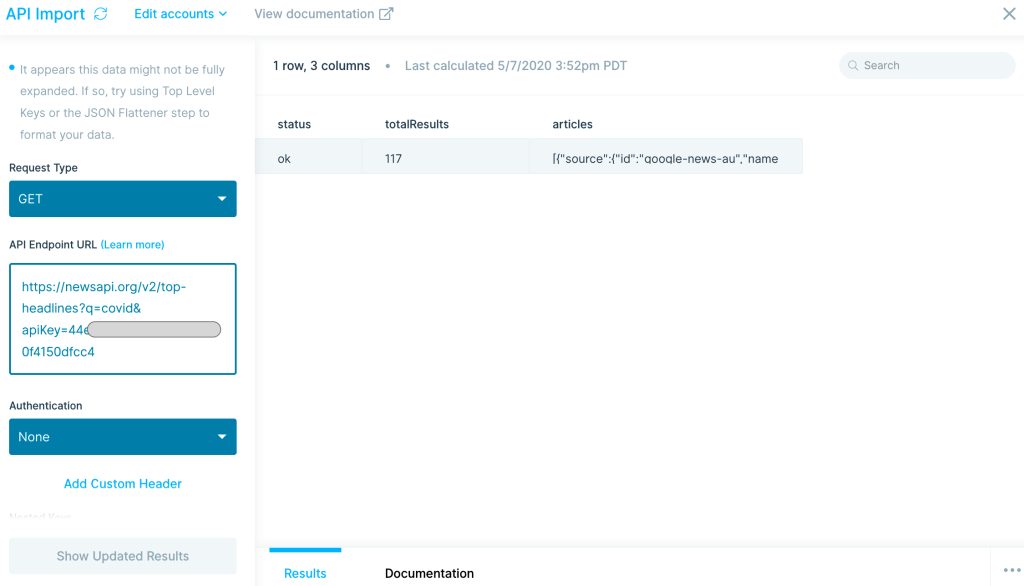Open the Edit accounts dropdown
Image resolution: width=1024 pixels, height=586 pixels.
pos(180,14)
